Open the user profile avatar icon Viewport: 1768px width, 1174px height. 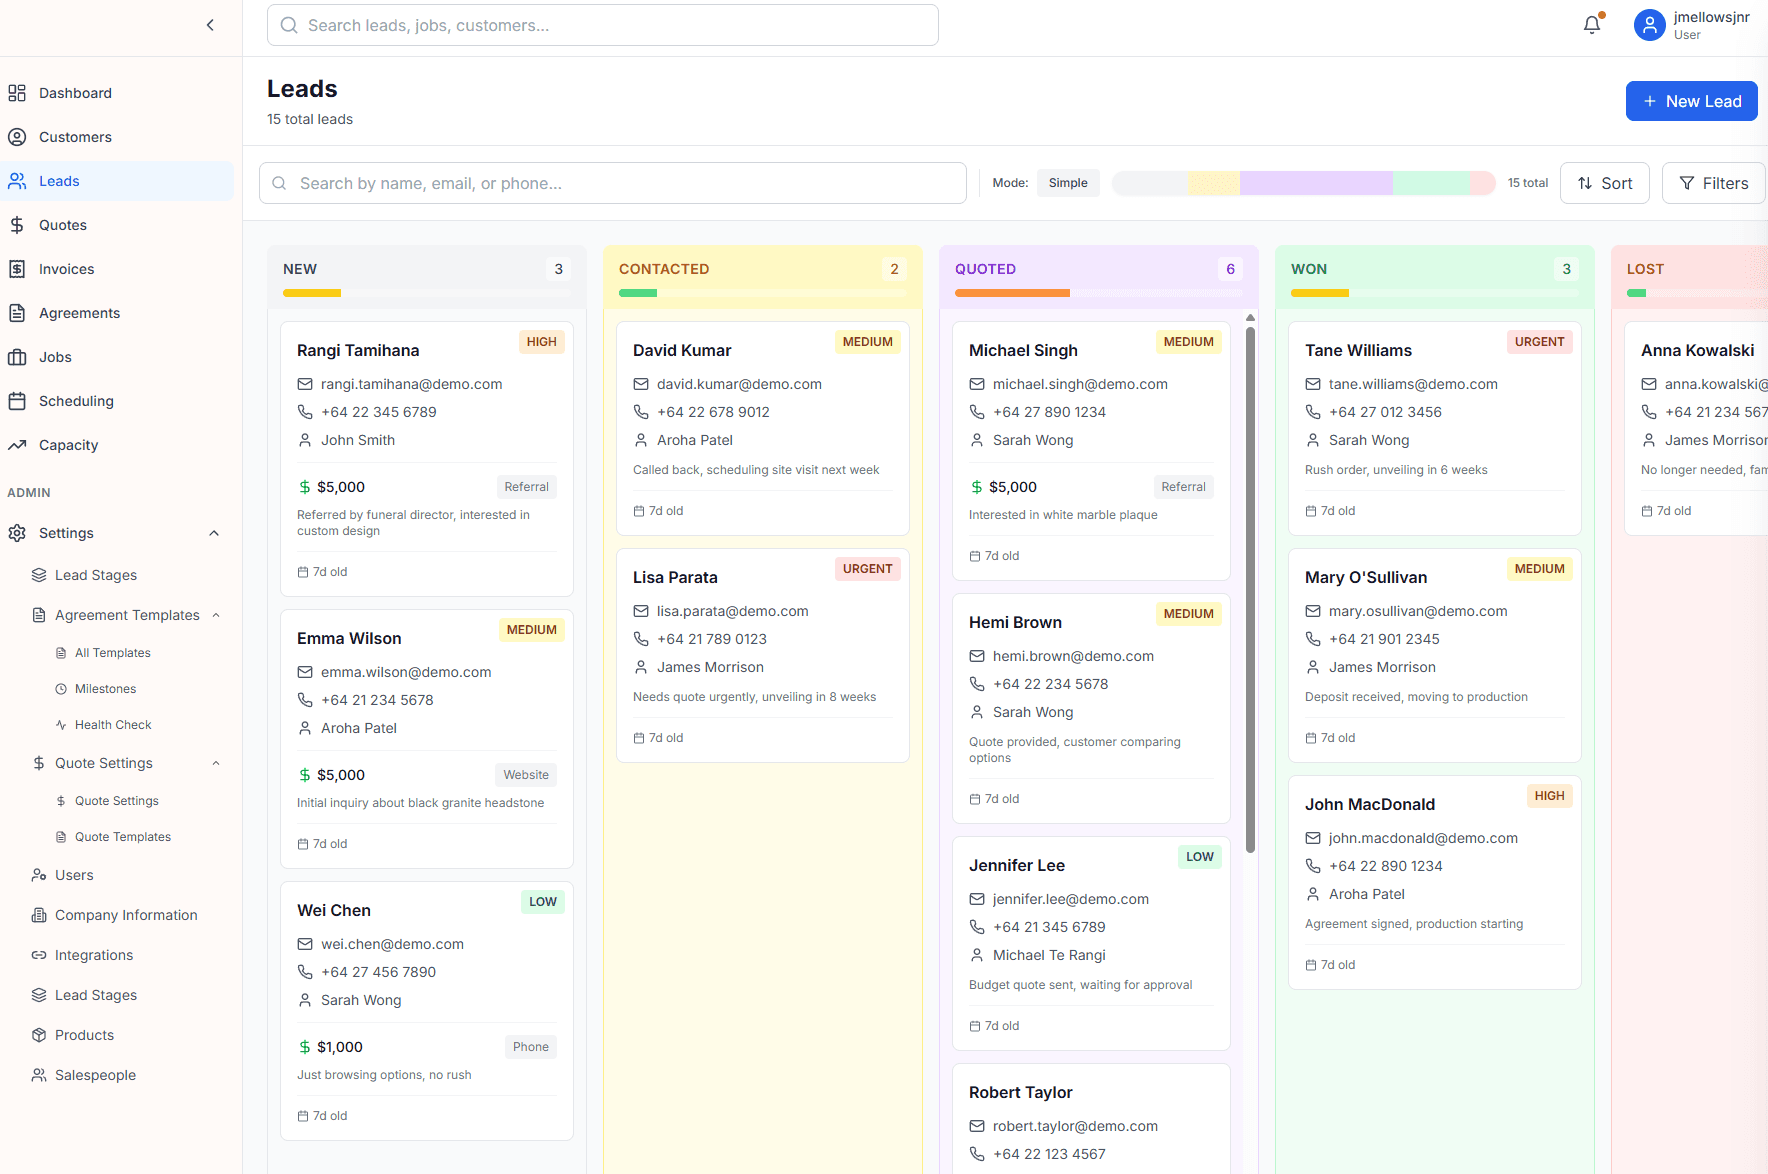tap(1649, 25)
